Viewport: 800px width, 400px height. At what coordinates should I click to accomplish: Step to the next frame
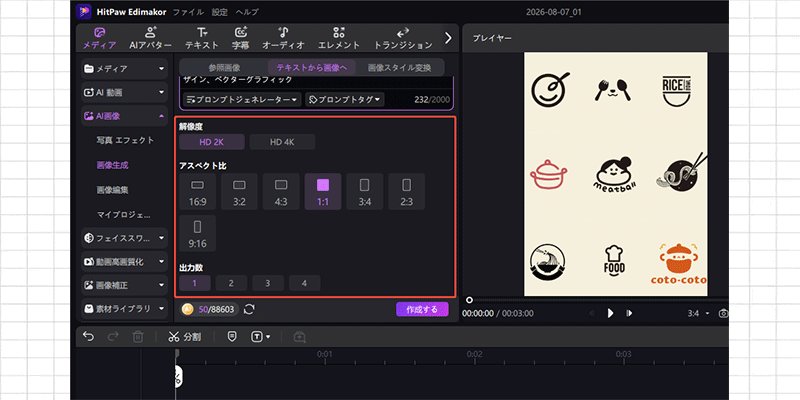tap(630, 313)
